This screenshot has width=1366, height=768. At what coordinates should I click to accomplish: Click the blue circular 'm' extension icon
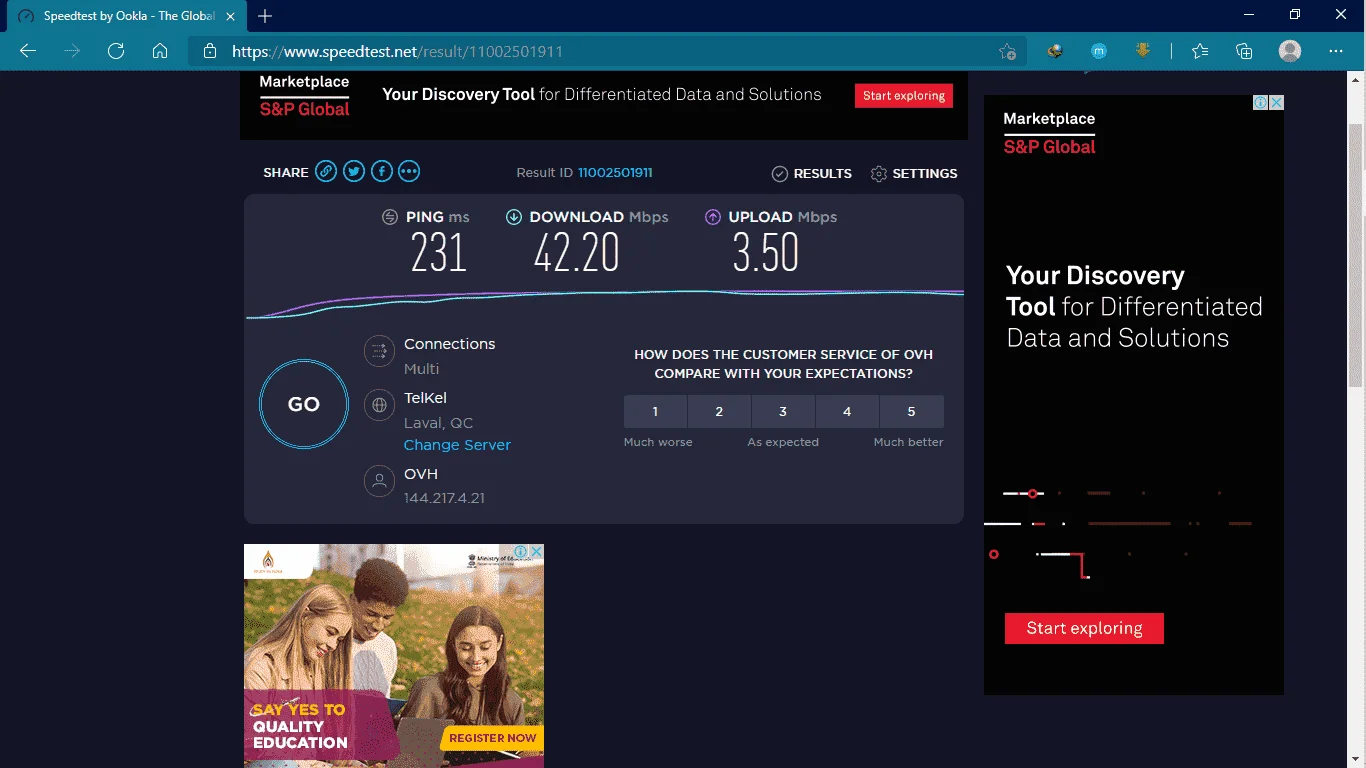pos(1099,51)
